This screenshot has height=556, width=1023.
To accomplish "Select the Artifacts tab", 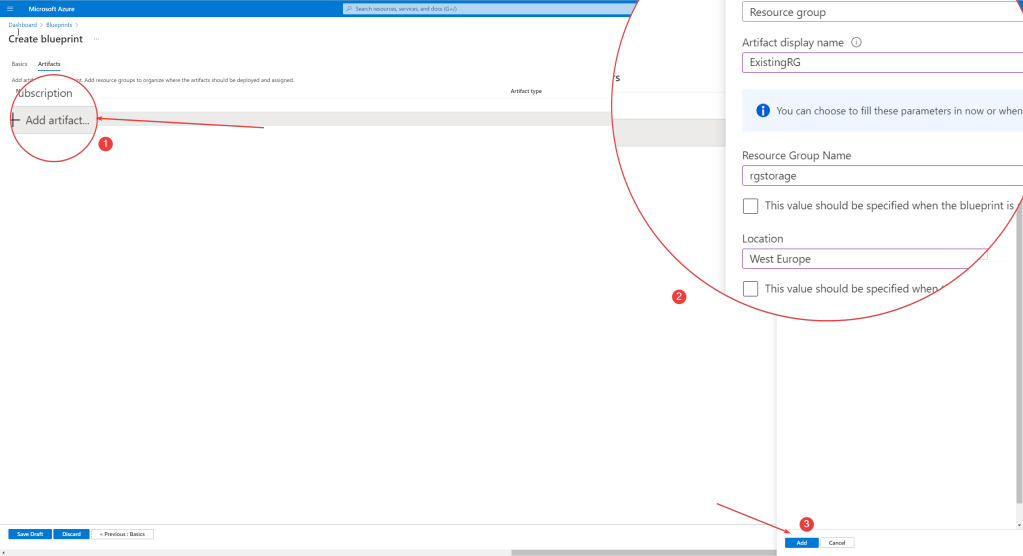I will pos(49,64).
